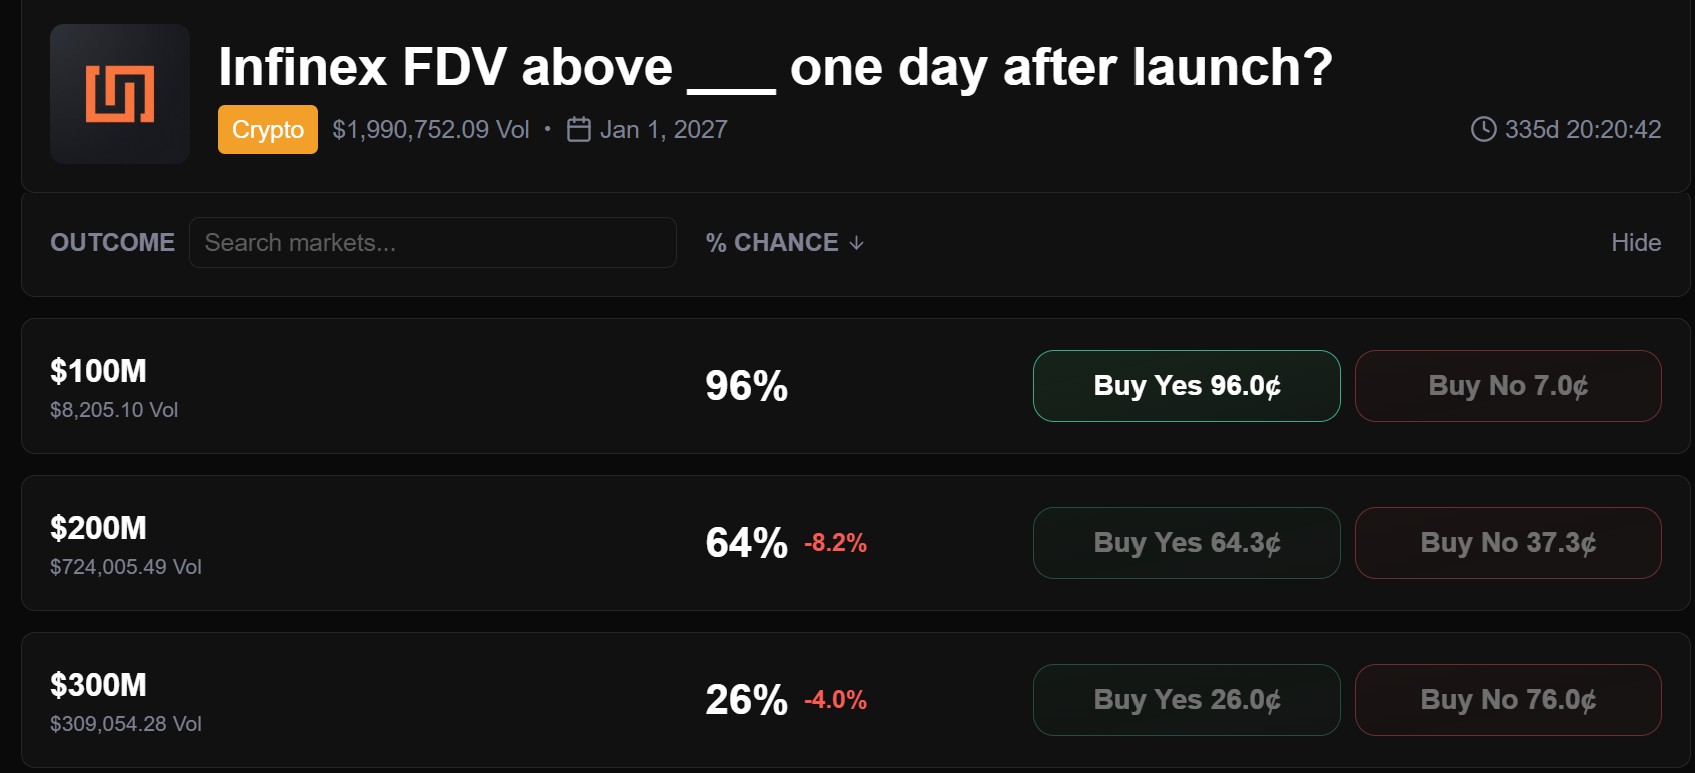Image resolution: width=1695 pixels, height=773 pixels.
Task: Click the Infinex logo thumbnail
Action: pos(120,94)
